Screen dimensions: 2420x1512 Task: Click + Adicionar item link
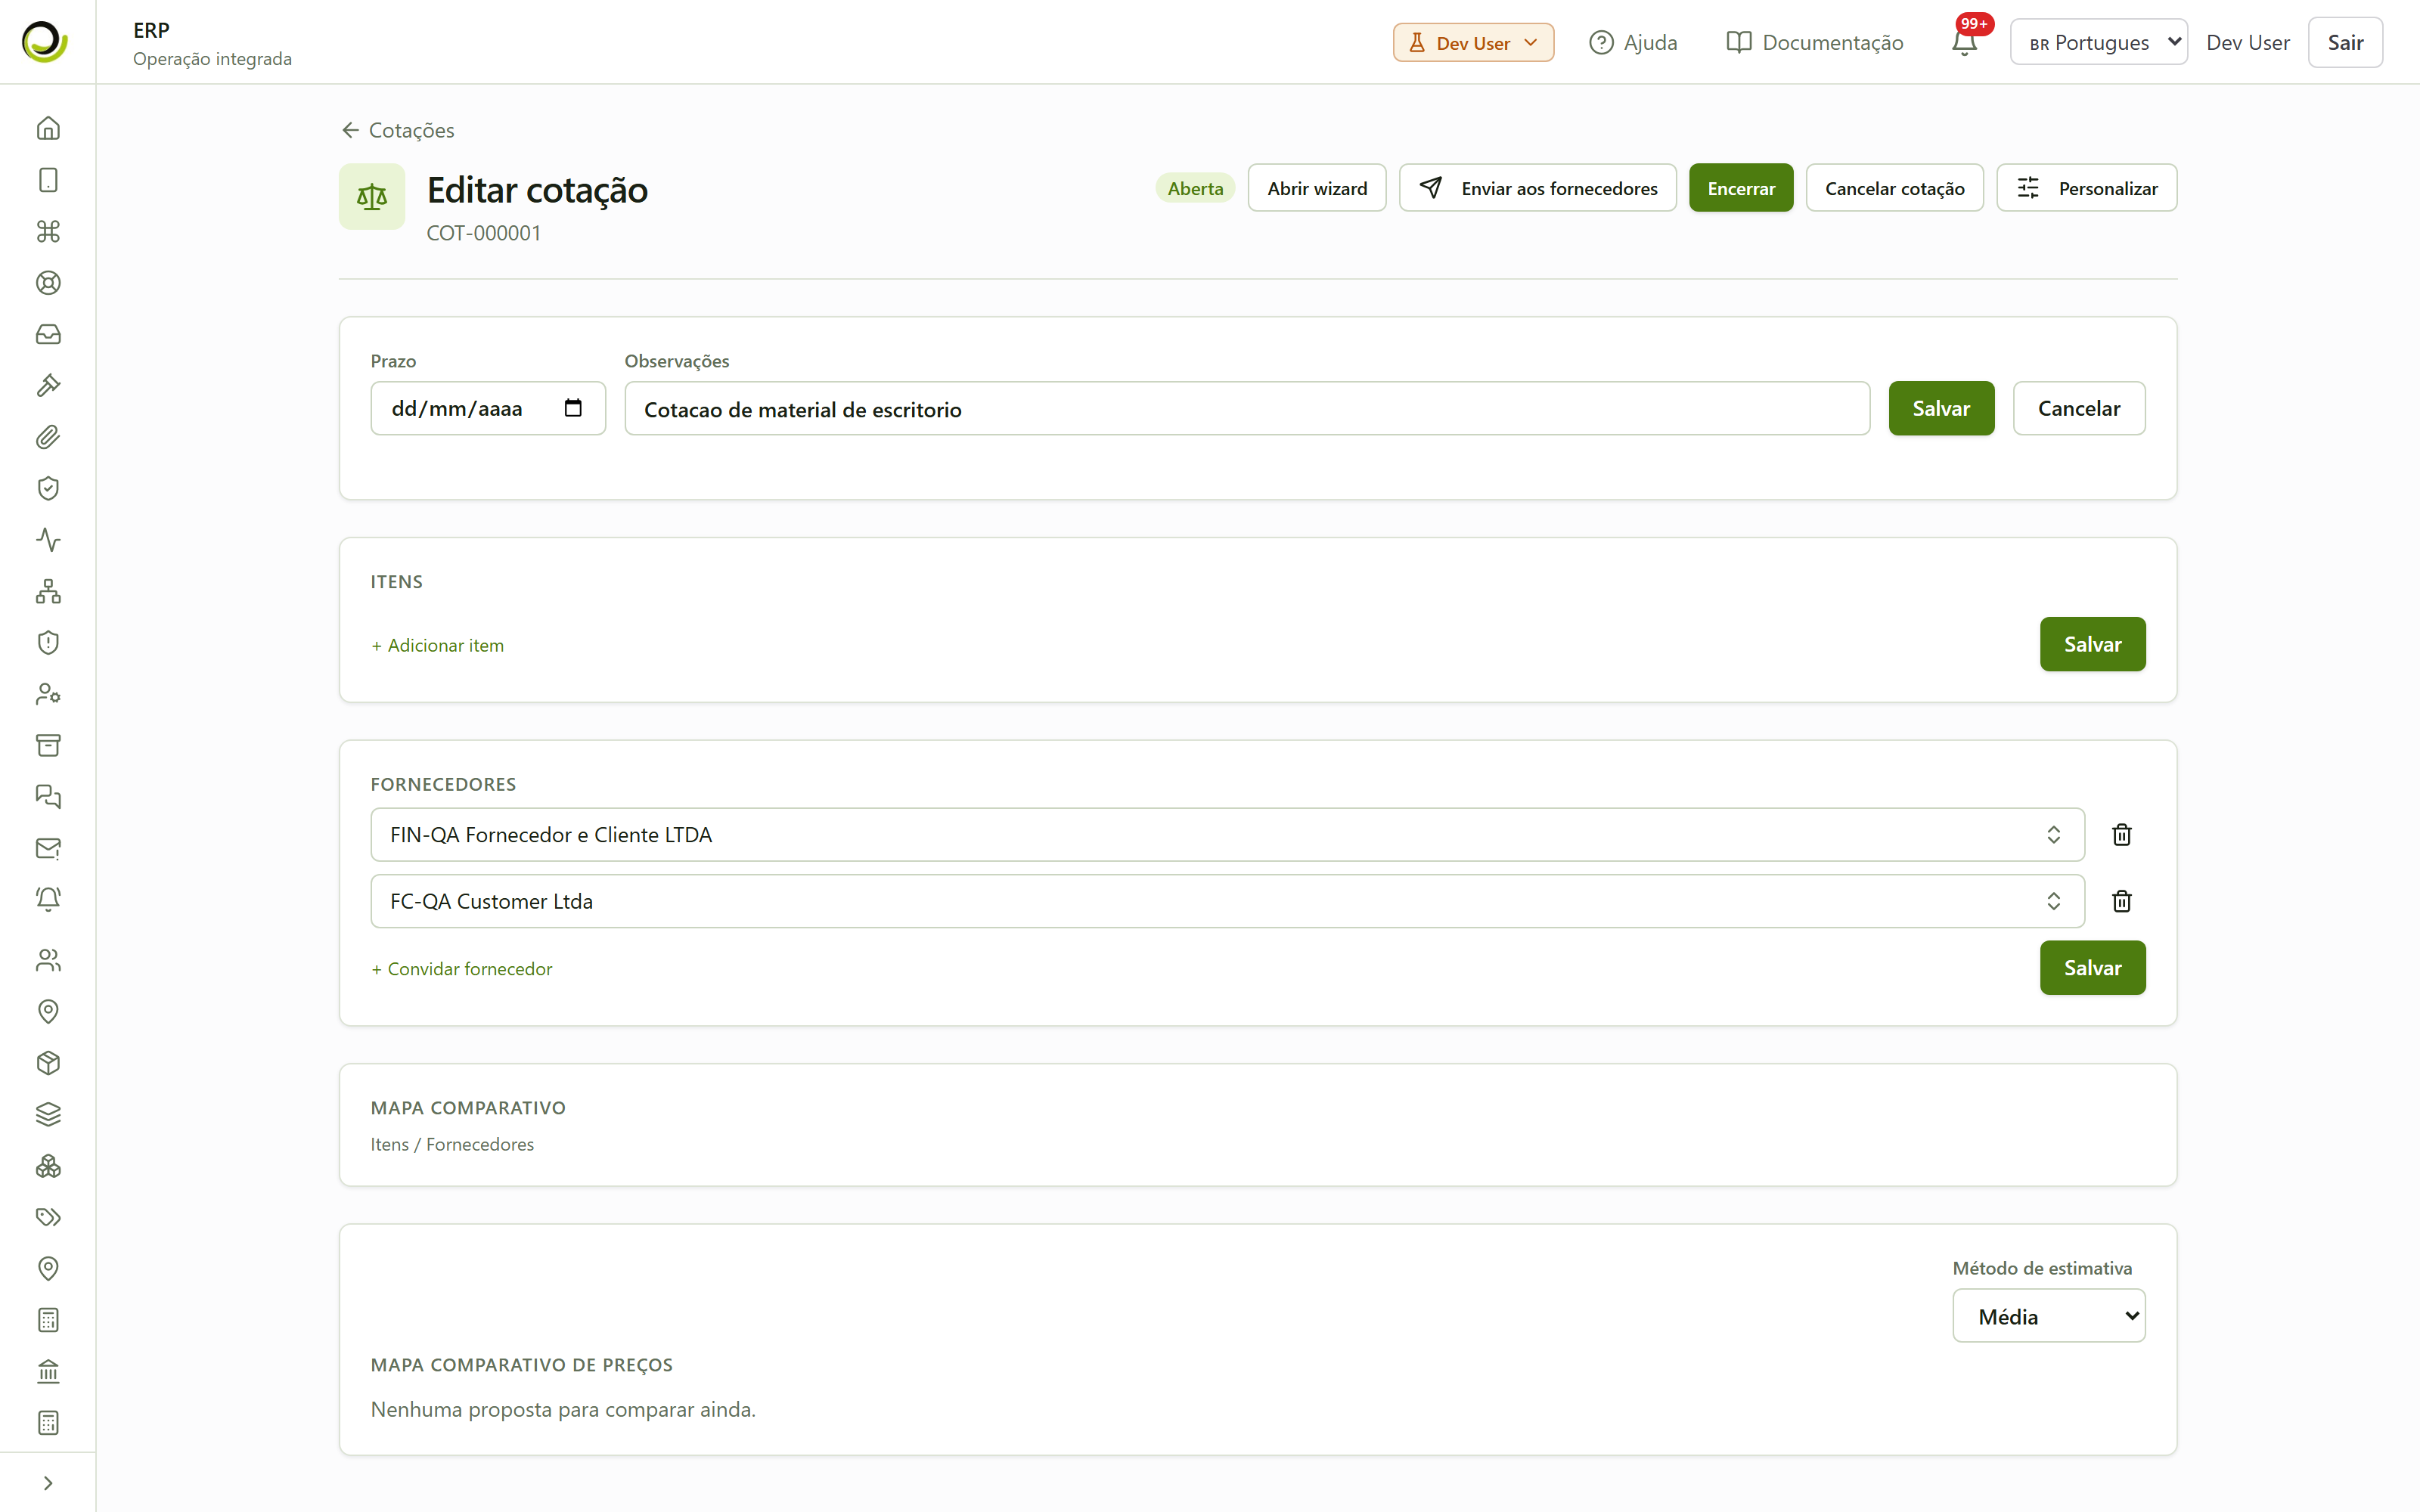(x=438, y=646)
